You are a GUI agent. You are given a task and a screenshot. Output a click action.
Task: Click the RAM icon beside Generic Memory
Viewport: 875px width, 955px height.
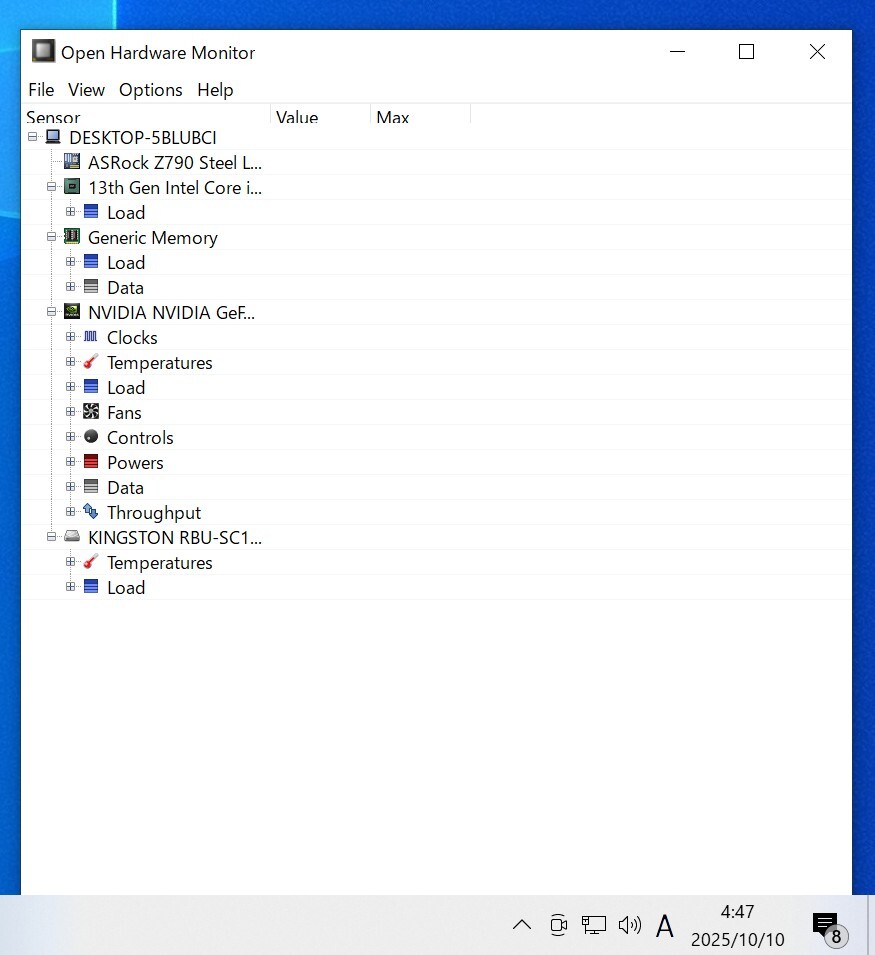72,236
